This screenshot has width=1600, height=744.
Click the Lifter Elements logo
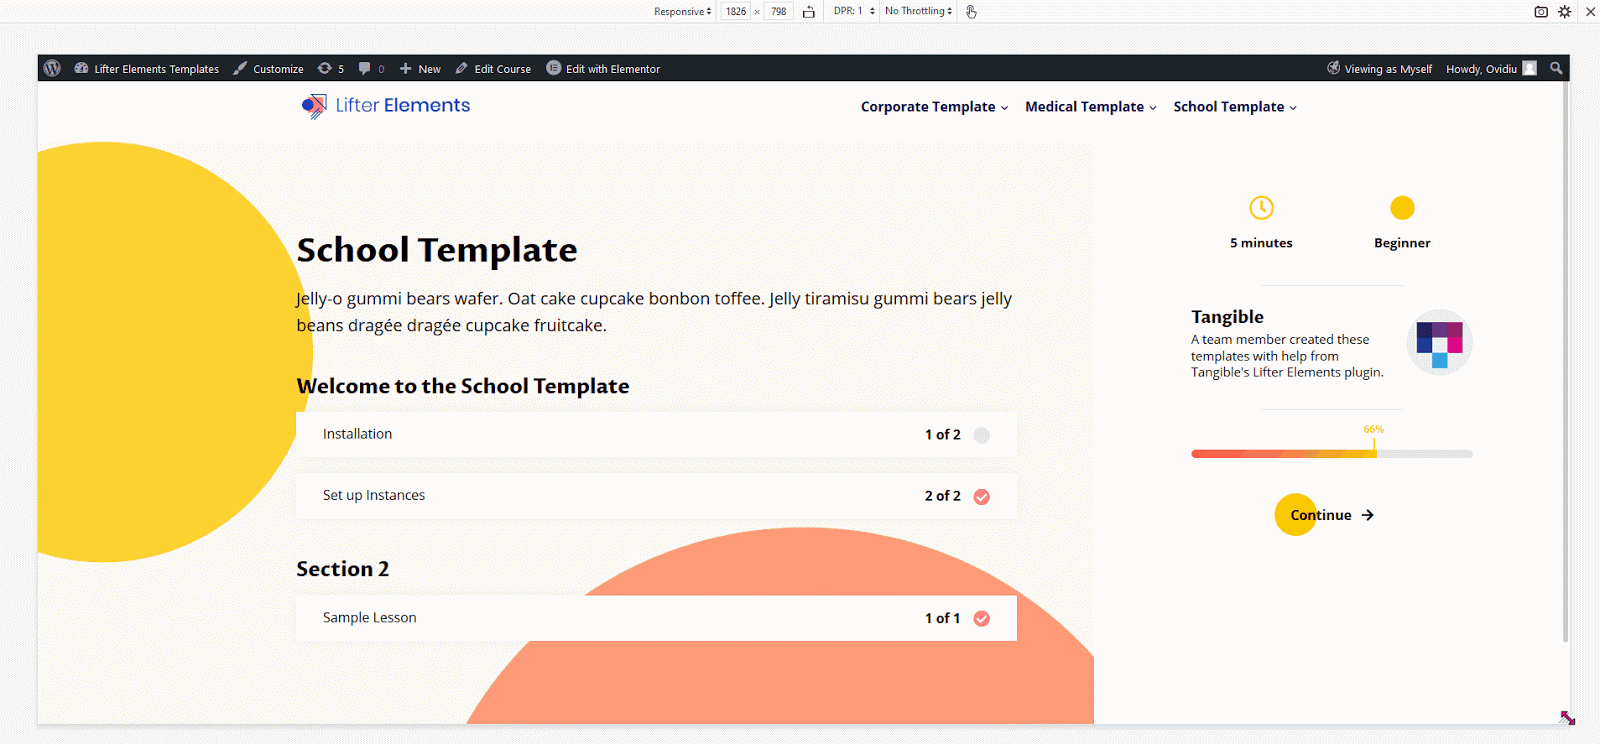click(x=386, y=106)
